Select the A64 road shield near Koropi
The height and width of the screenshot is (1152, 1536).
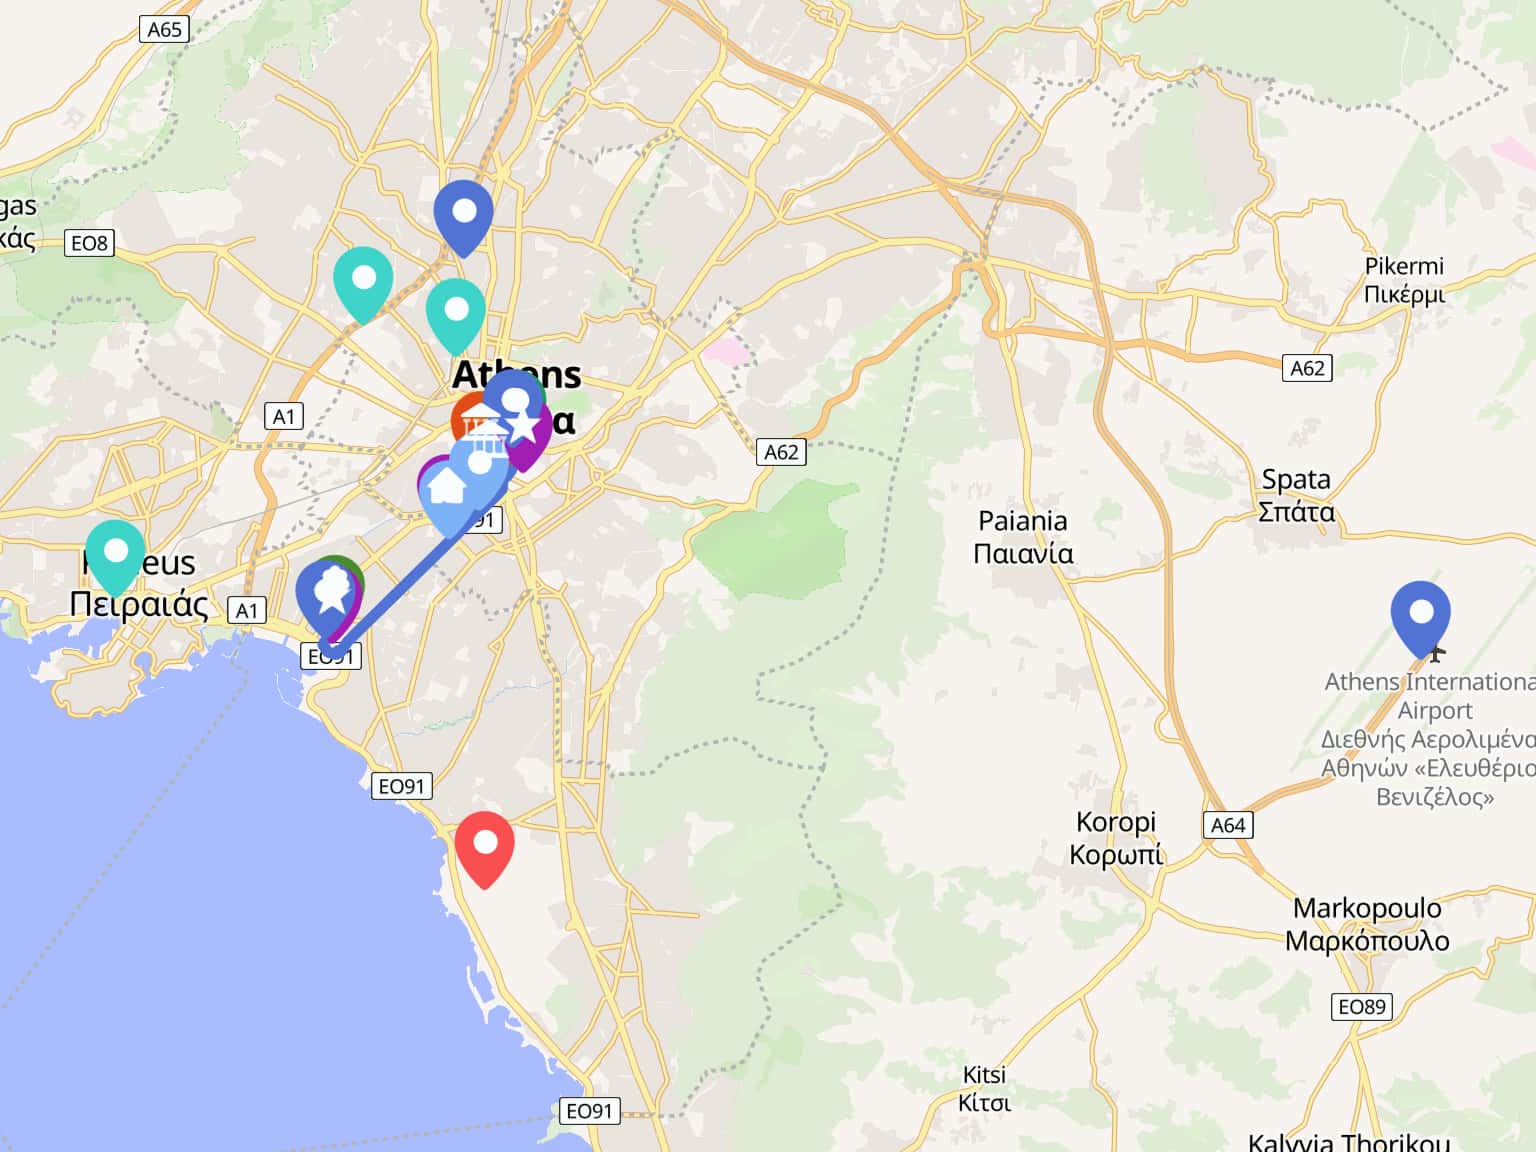[1228, 825]
